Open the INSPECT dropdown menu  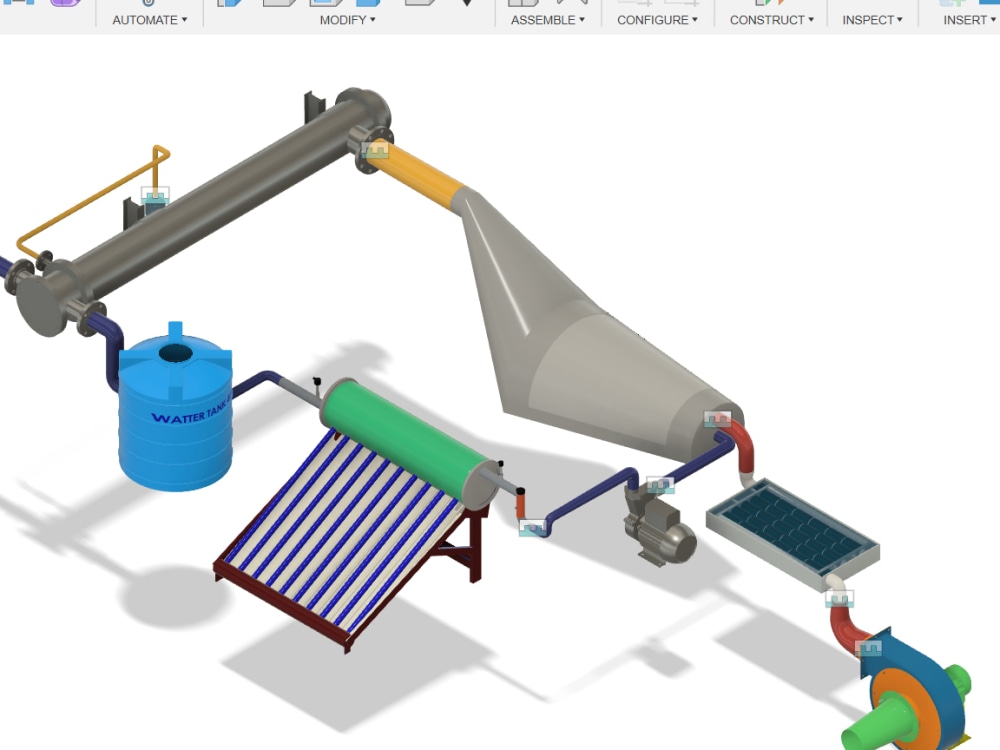point(872,20)
